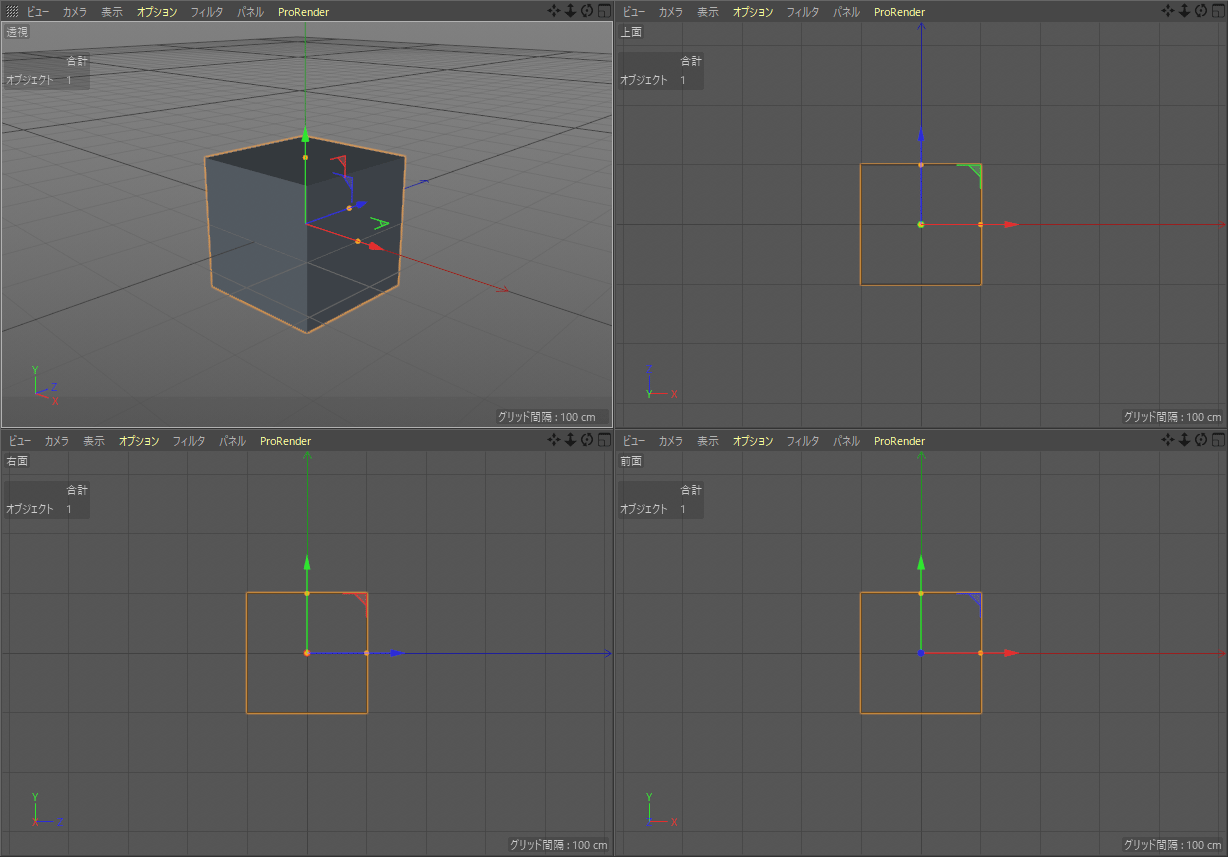Open フィルタ menu in perspective viewport
The image size is (1228, 857).
point(207,12)
